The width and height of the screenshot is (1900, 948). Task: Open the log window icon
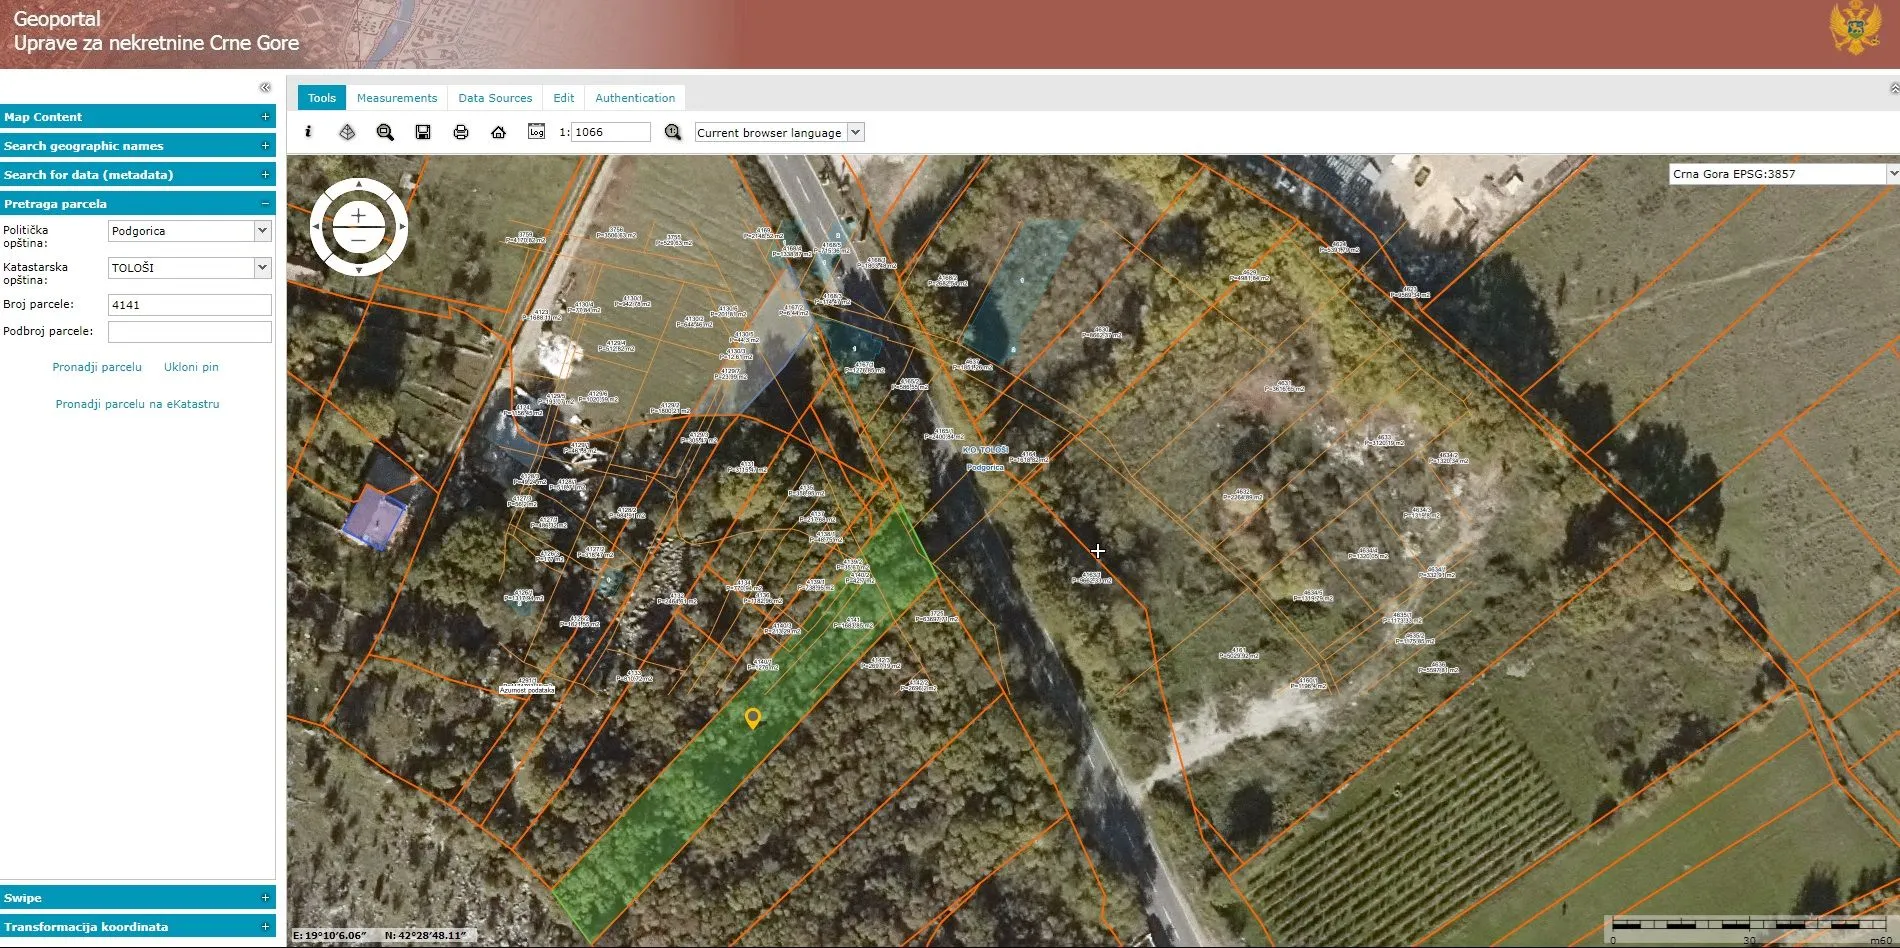(x=537, y=132)
